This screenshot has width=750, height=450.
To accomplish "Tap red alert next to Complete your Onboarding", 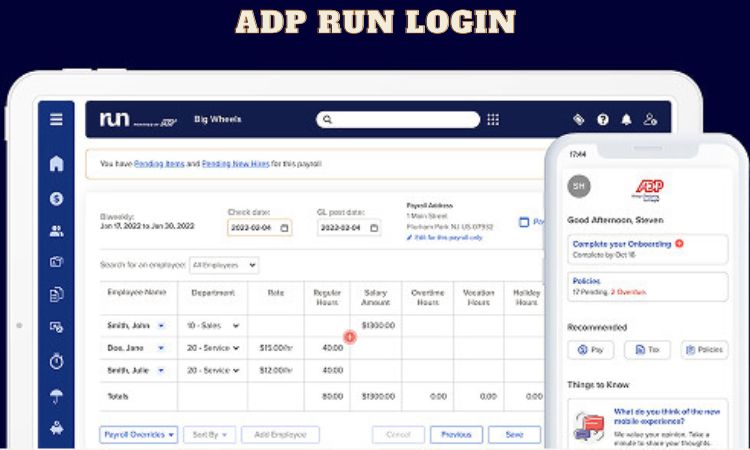I will pos(679,243).
